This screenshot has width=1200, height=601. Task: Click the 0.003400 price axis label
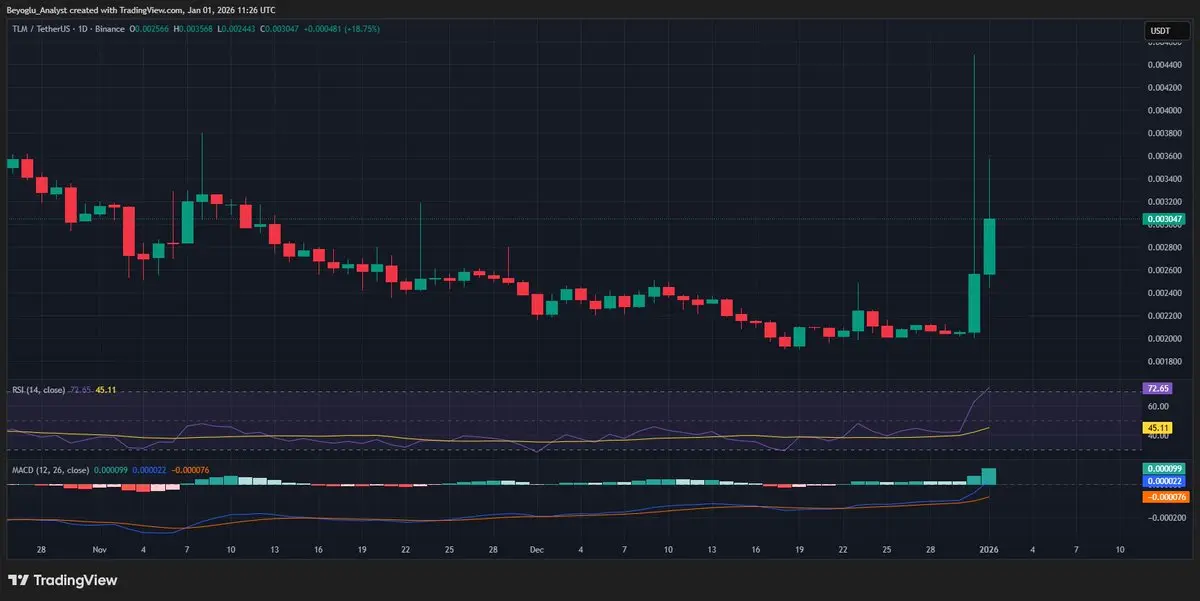pyautogui.click(x=1163, y=179)
